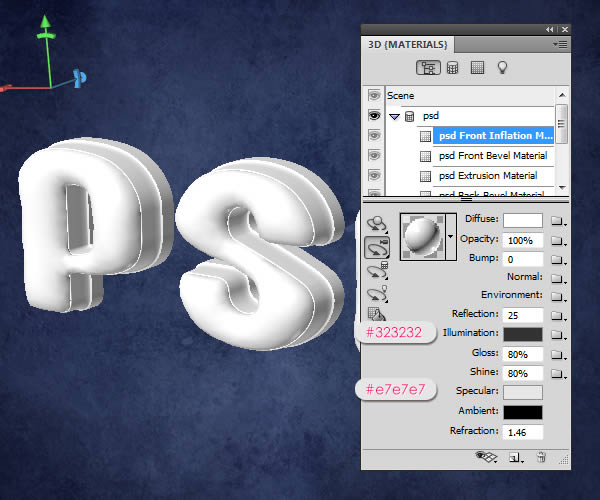Open the Diffuse texture folder menu
600x500 pixels.
(x=558, y=221)
